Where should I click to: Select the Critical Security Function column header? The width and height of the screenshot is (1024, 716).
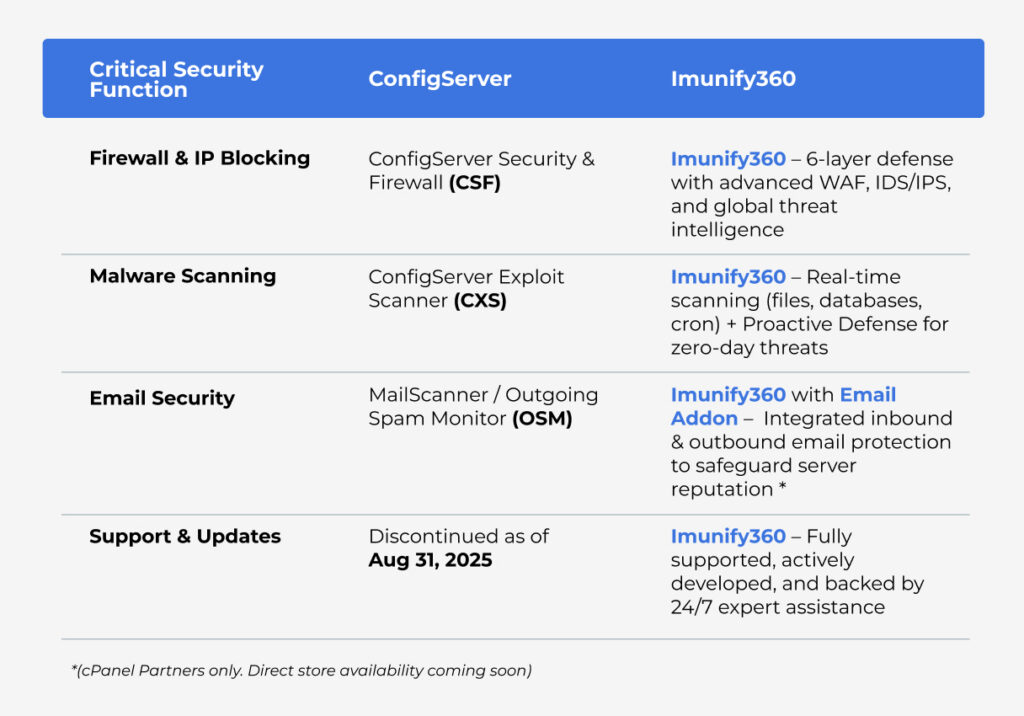[x=176, y=79]
